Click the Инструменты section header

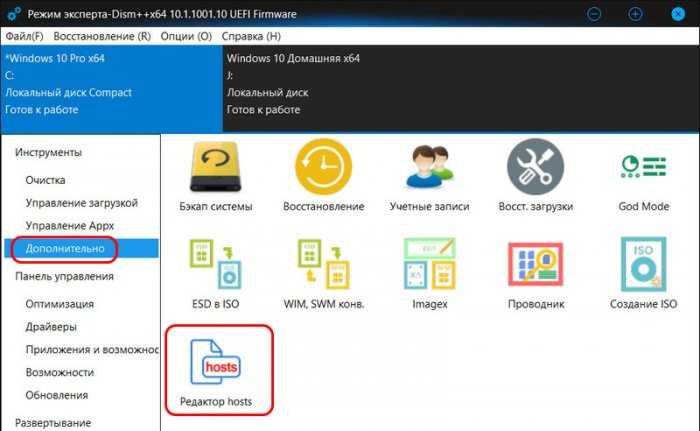(x=48, y=152)
